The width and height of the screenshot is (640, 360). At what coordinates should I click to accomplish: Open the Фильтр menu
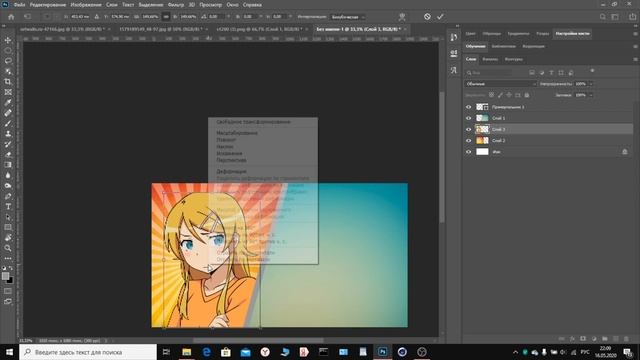point(176,5)
